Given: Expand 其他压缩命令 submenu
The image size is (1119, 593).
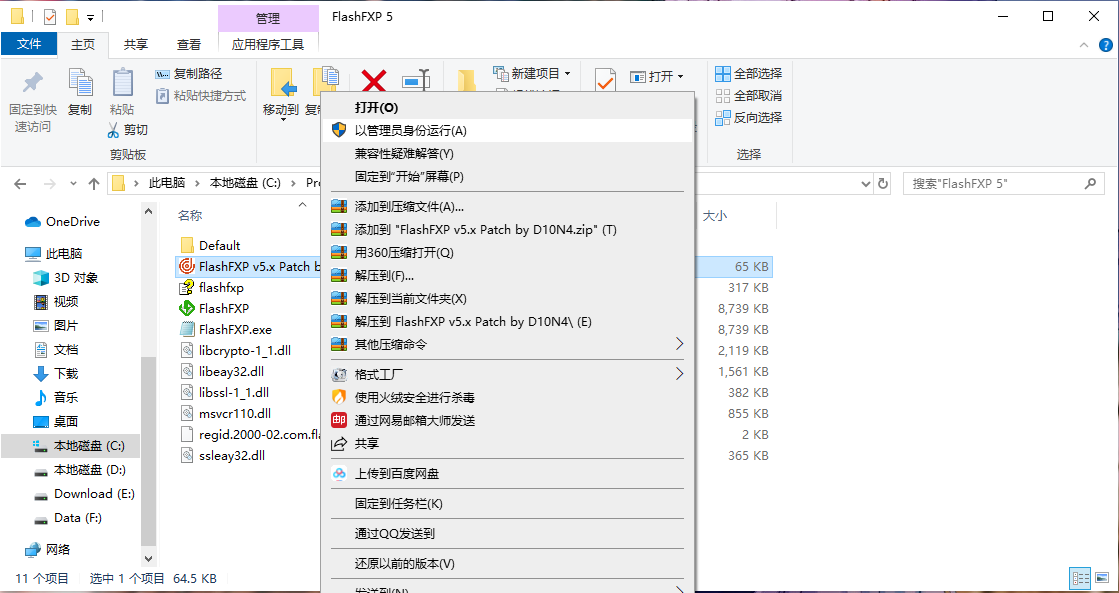Looking at the screenshot, I should coord(508,344).
